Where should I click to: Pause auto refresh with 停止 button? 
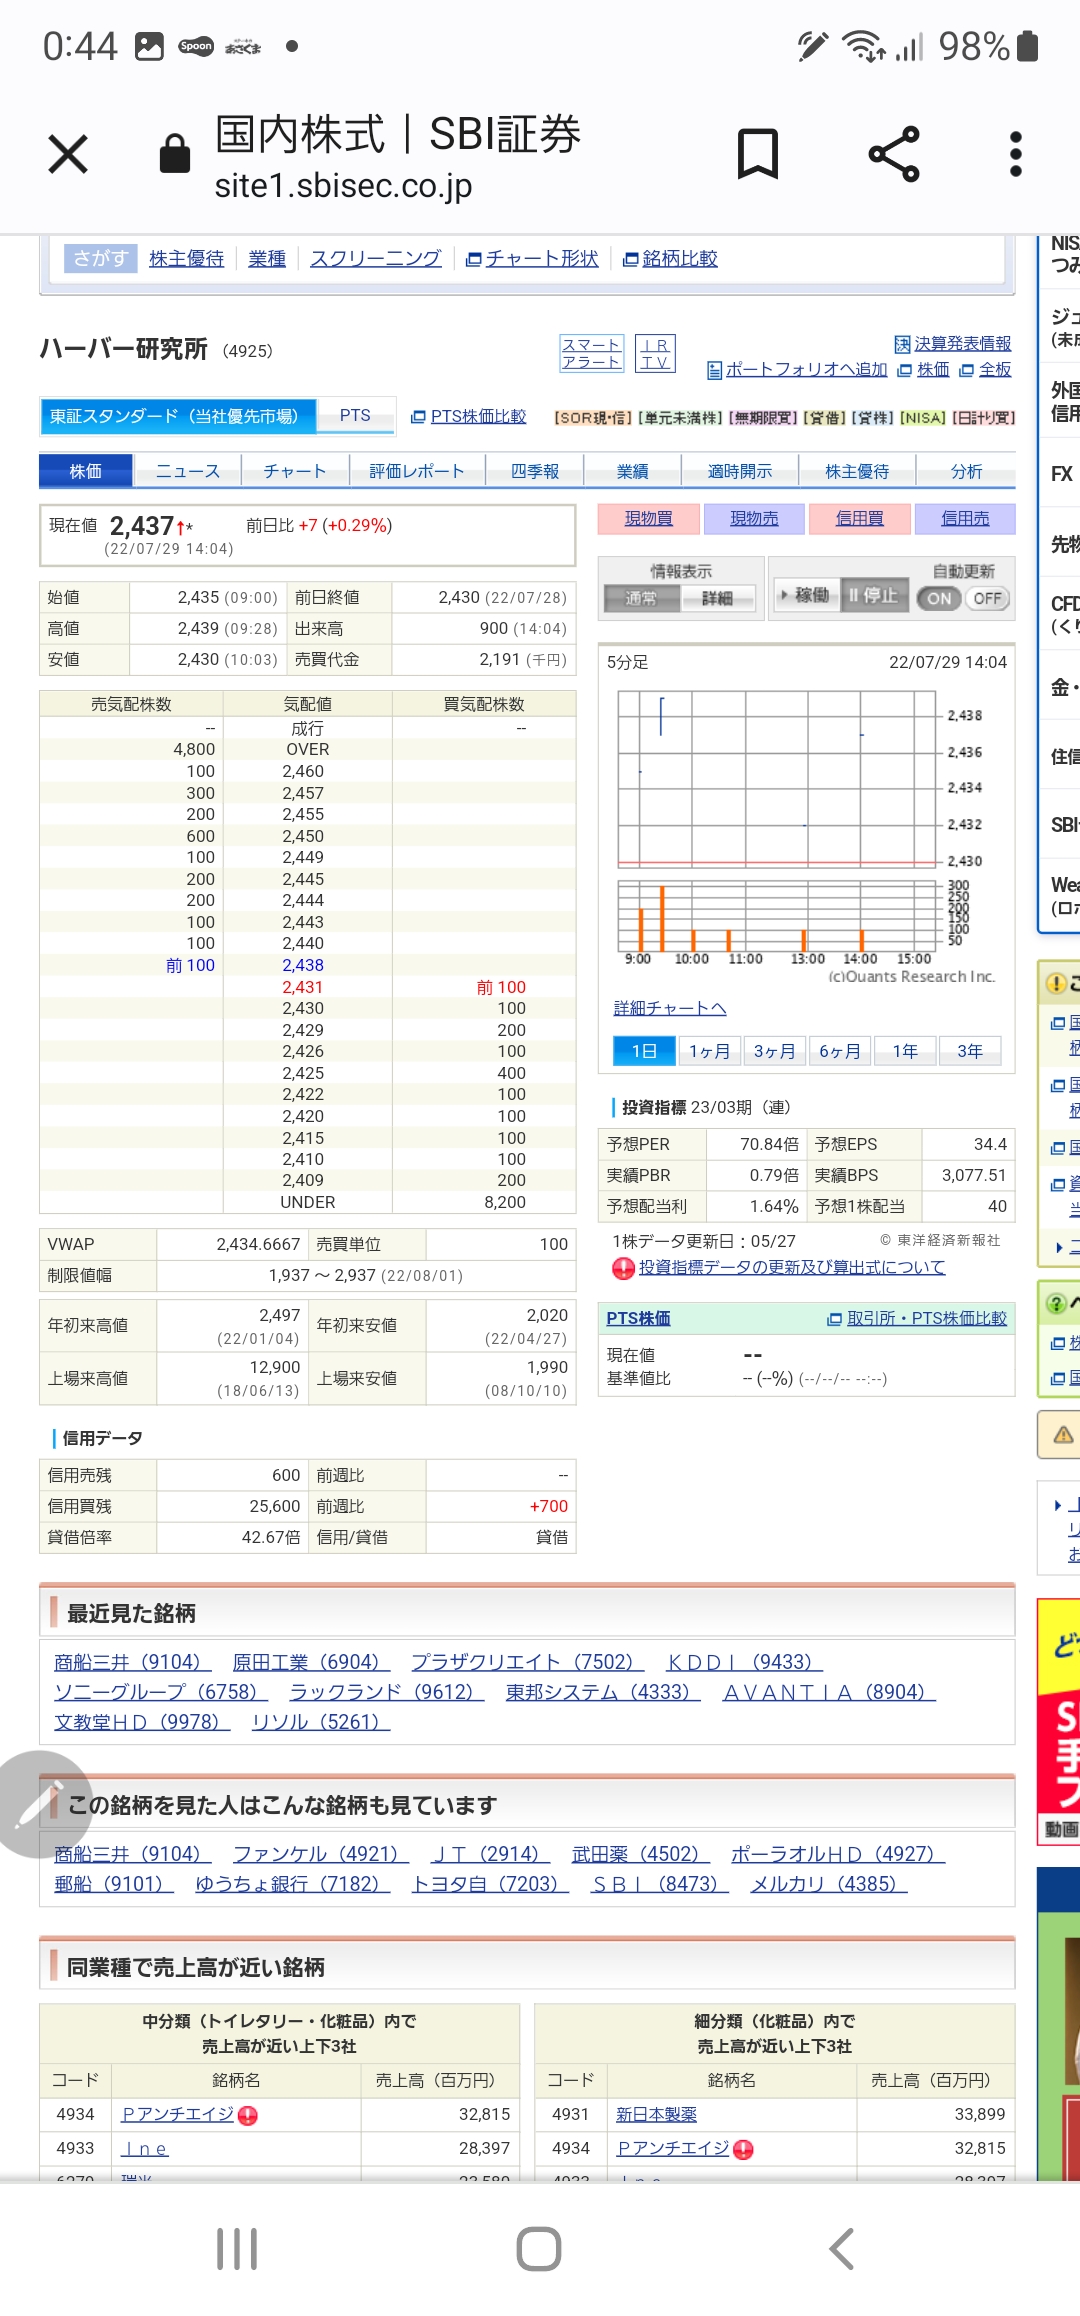coord(874,595)
